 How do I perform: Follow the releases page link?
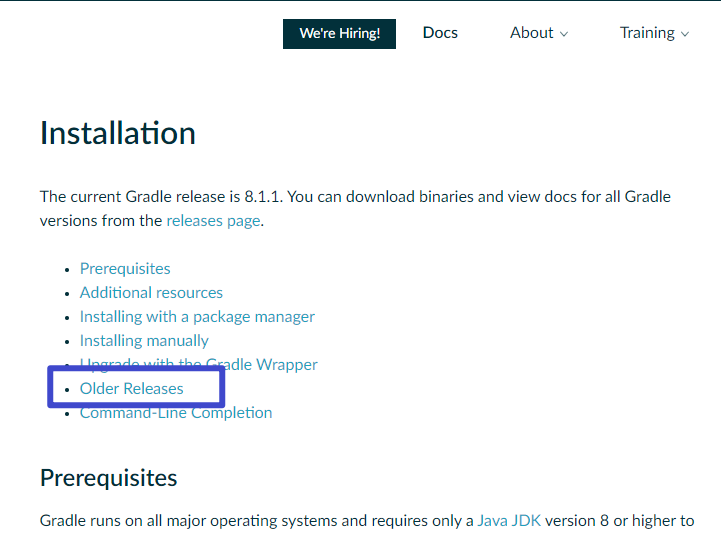click(x=213, y=220)
